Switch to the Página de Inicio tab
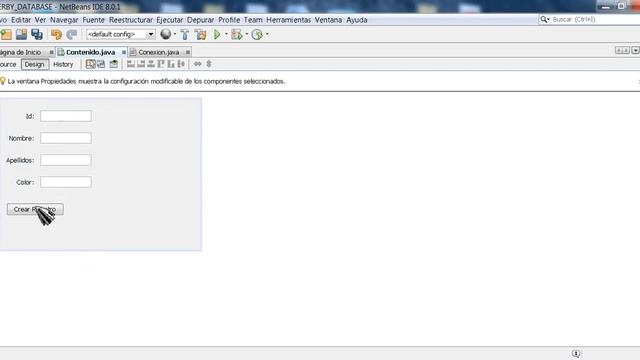The image size is (640, 360). point(20,52)
